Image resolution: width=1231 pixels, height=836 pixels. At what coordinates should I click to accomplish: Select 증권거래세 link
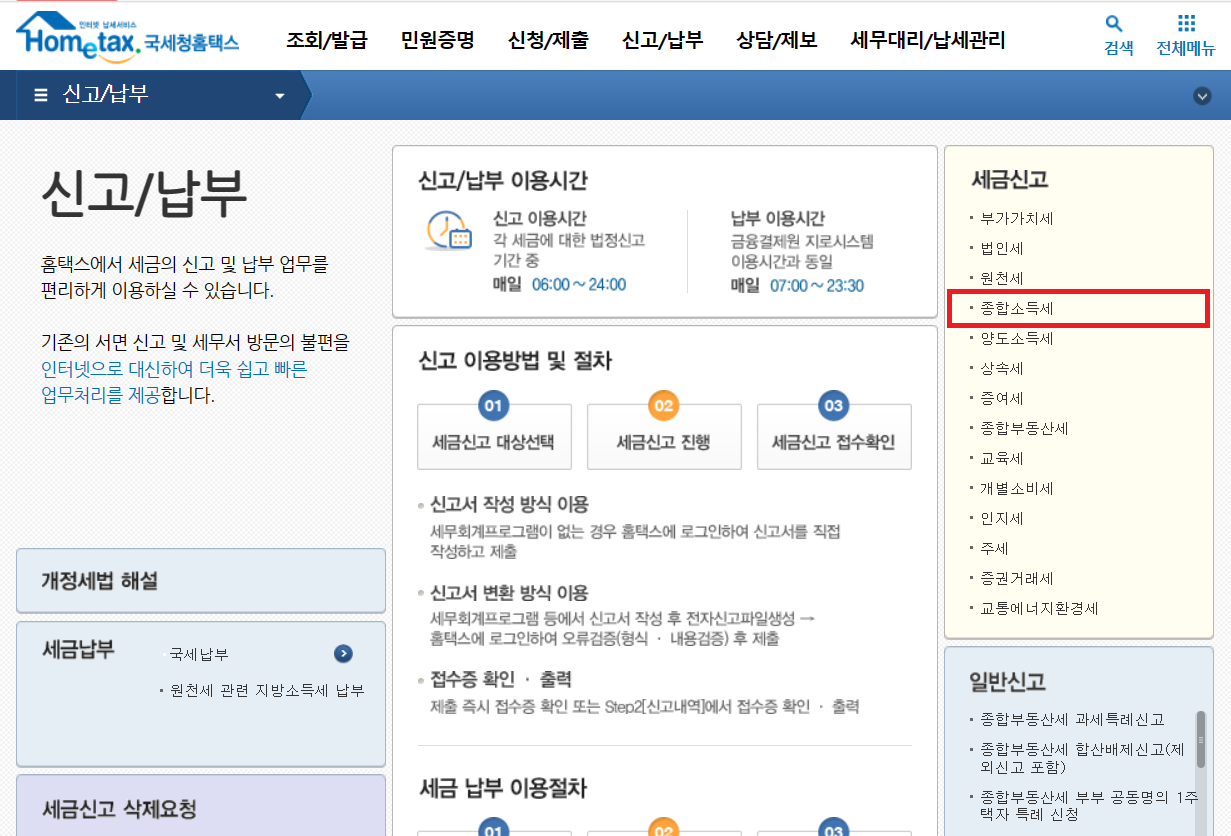pyautogui.click(x=1017, y=578)
